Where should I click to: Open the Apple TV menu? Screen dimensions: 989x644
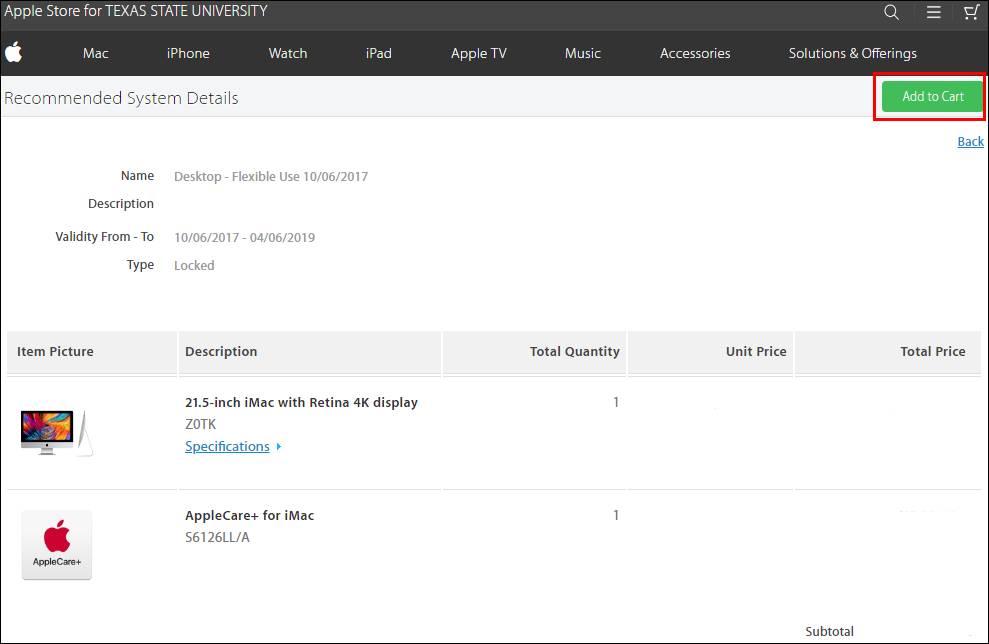click(x=479, y=54)
